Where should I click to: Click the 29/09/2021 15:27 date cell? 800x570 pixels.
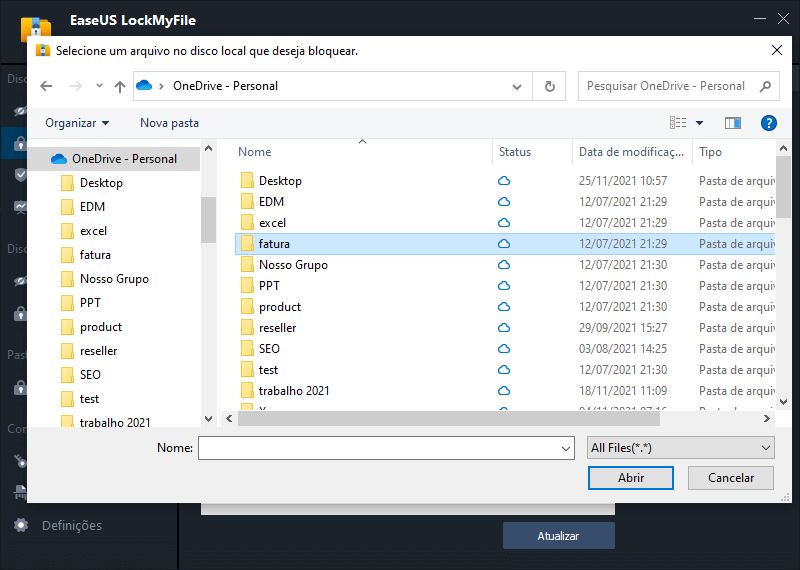point(622,328)
